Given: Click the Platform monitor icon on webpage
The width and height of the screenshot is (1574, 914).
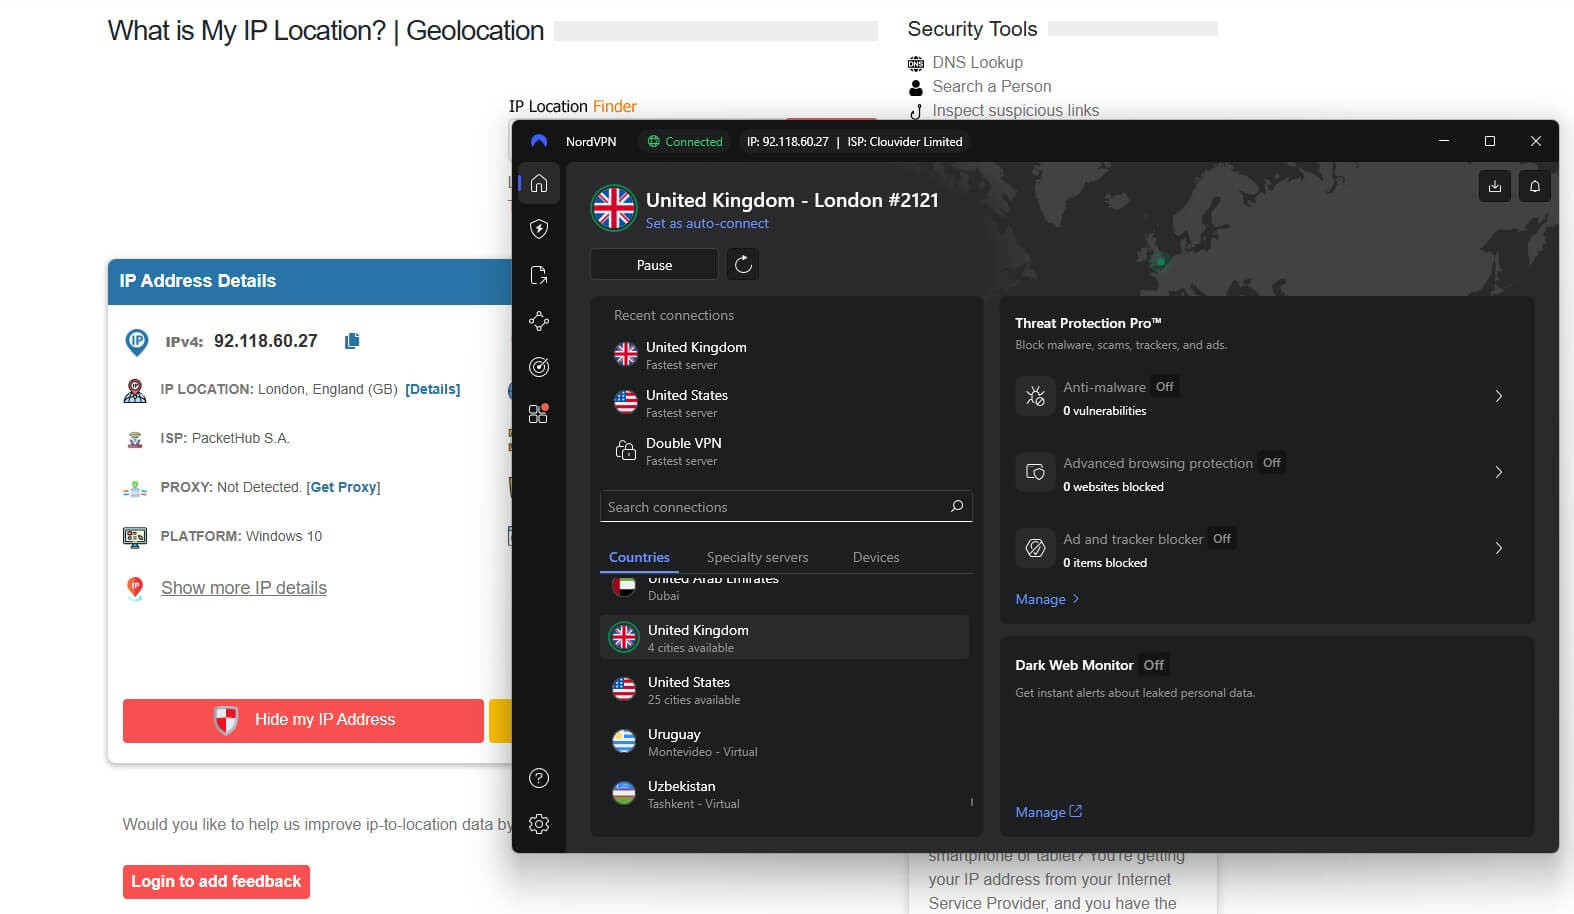Looking at the screenshot, I should [135, 537].
